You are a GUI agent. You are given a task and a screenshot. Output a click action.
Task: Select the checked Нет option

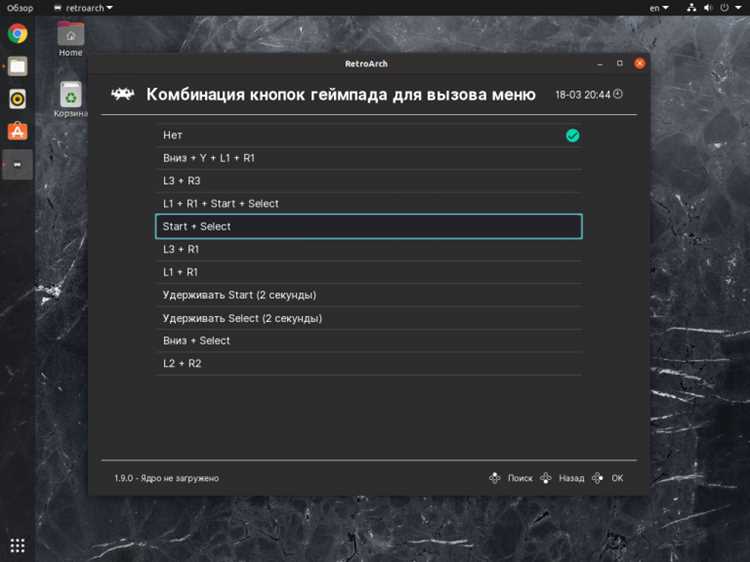369,135
